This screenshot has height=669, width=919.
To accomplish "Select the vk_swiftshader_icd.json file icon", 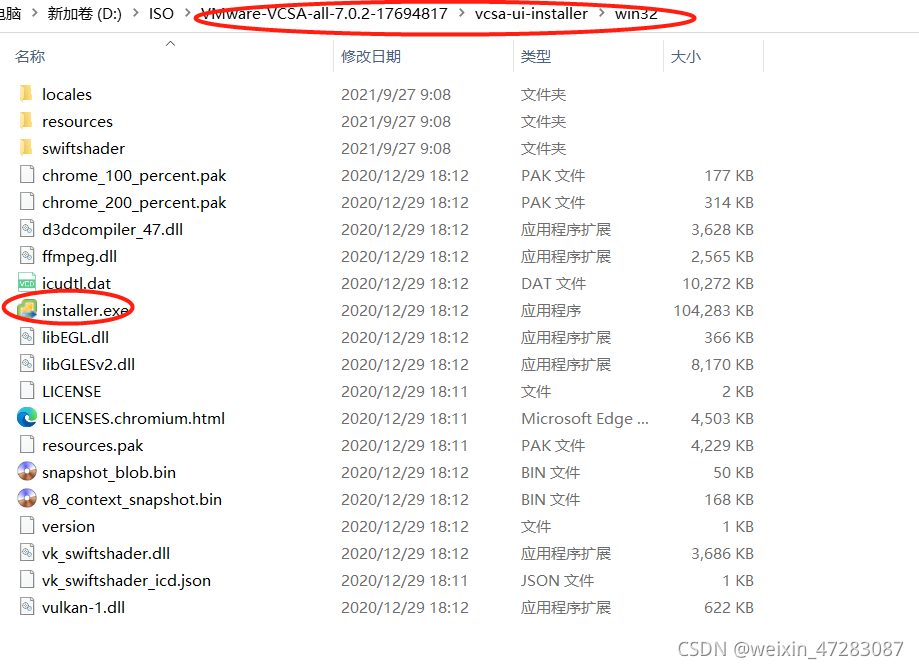I will 27,579.
